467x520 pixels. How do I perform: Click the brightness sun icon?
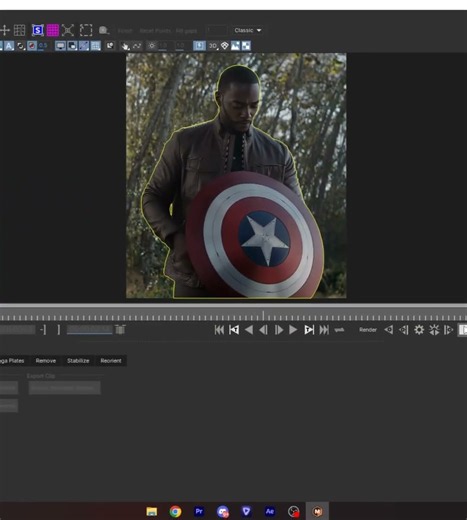(152, 46)
